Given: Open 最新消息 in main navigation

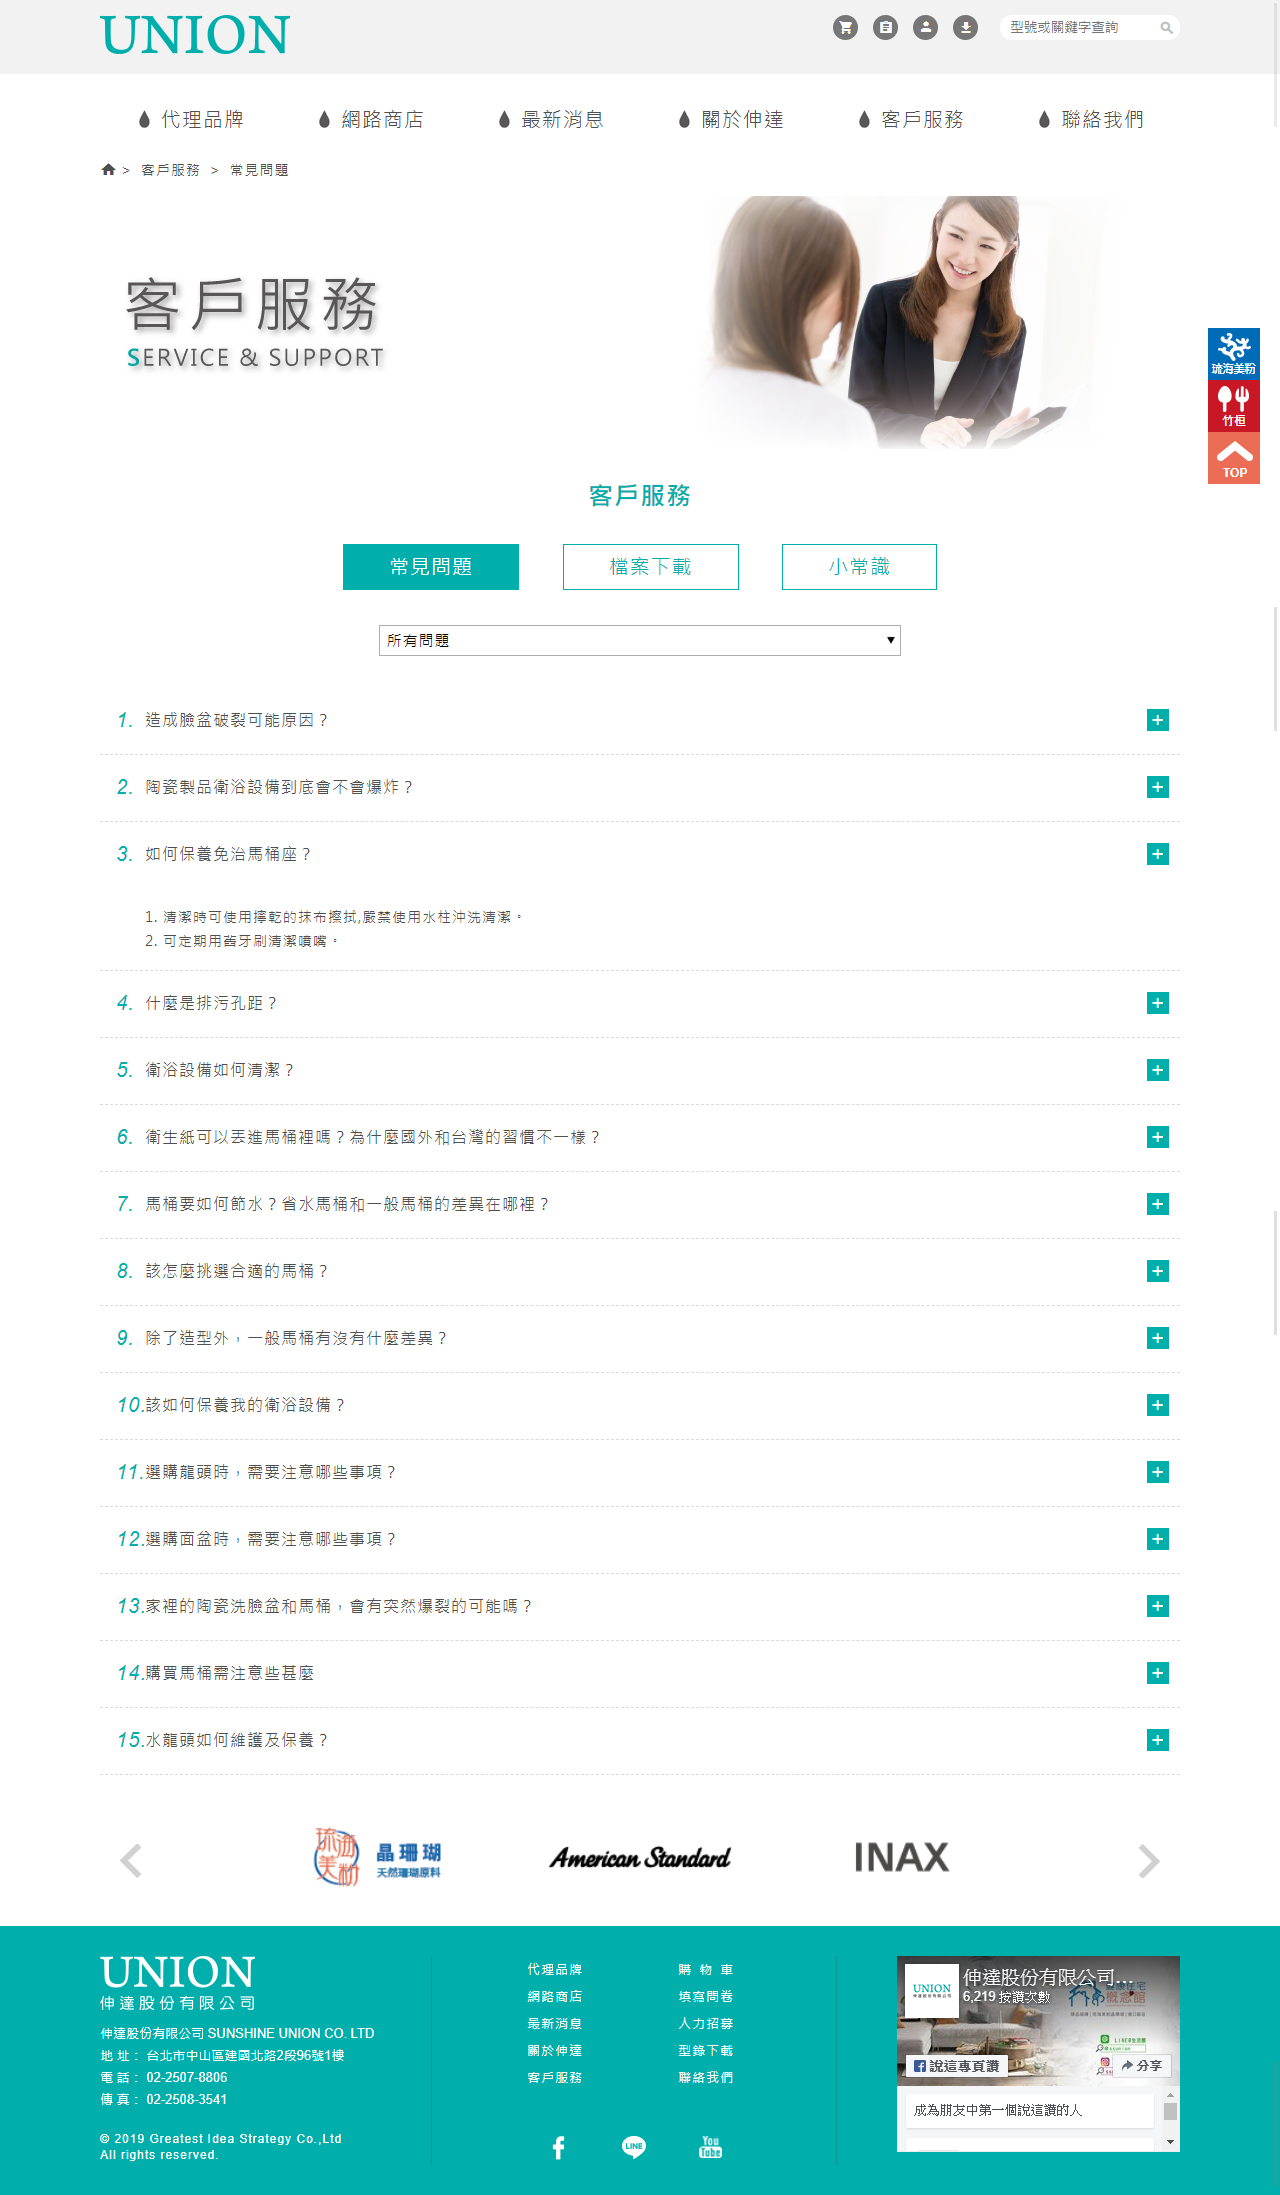Looking at the screenshot, I should coord(551,120).
